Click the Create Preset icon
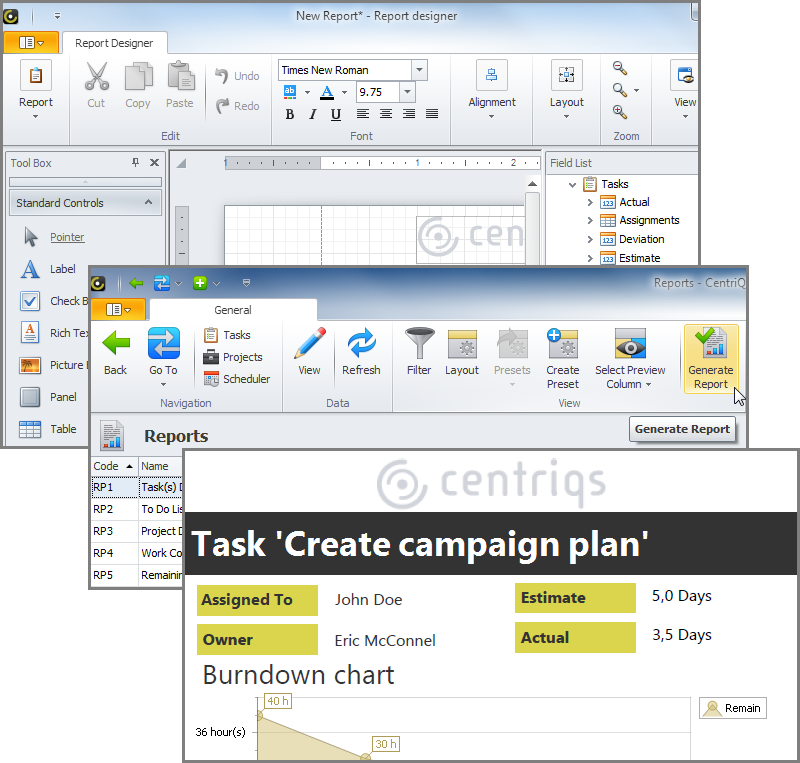The width and height of the screenshot is (800, 763). [x=563, y=345]
